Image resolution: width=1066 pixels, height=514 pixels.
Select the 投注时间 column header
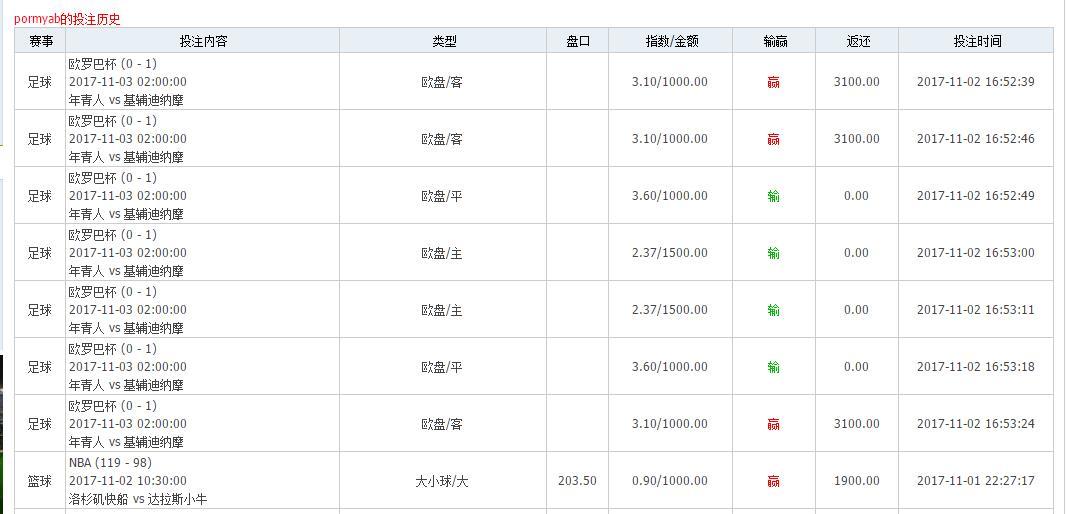(x=976, y=41)
